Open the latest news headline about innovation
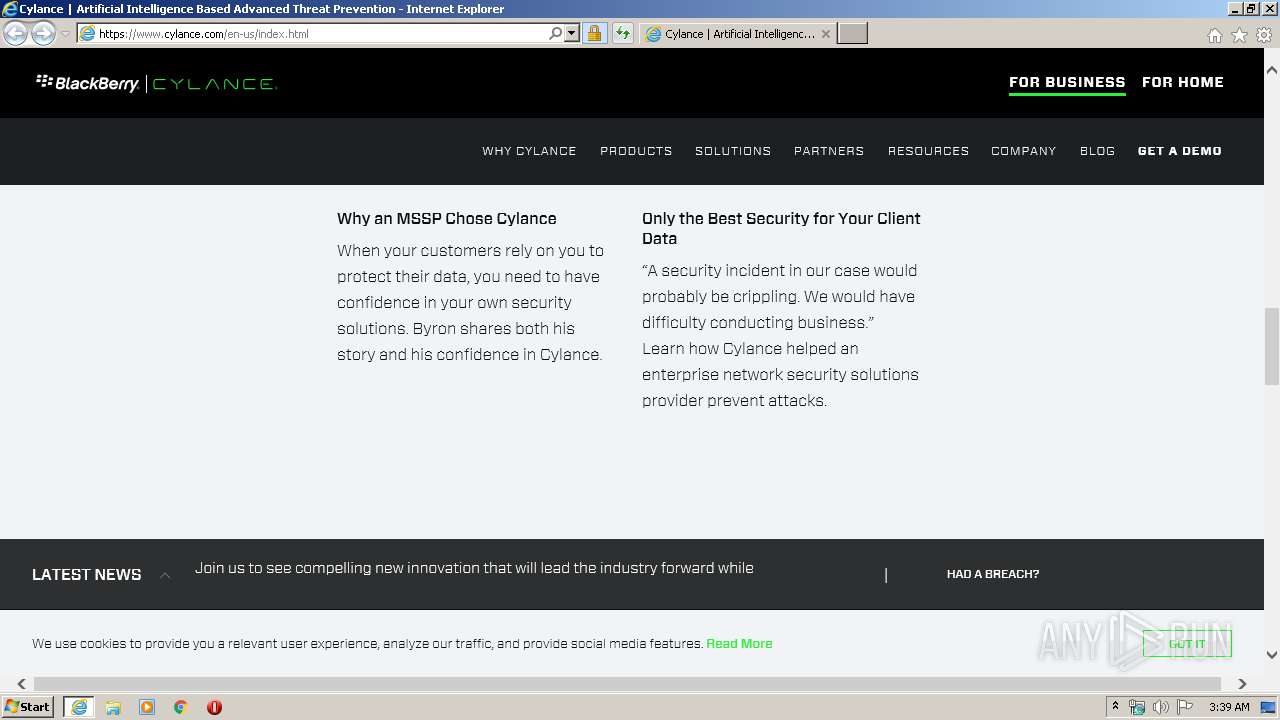Viewport: 1280px width, 720px height. [x=474, y=568]
